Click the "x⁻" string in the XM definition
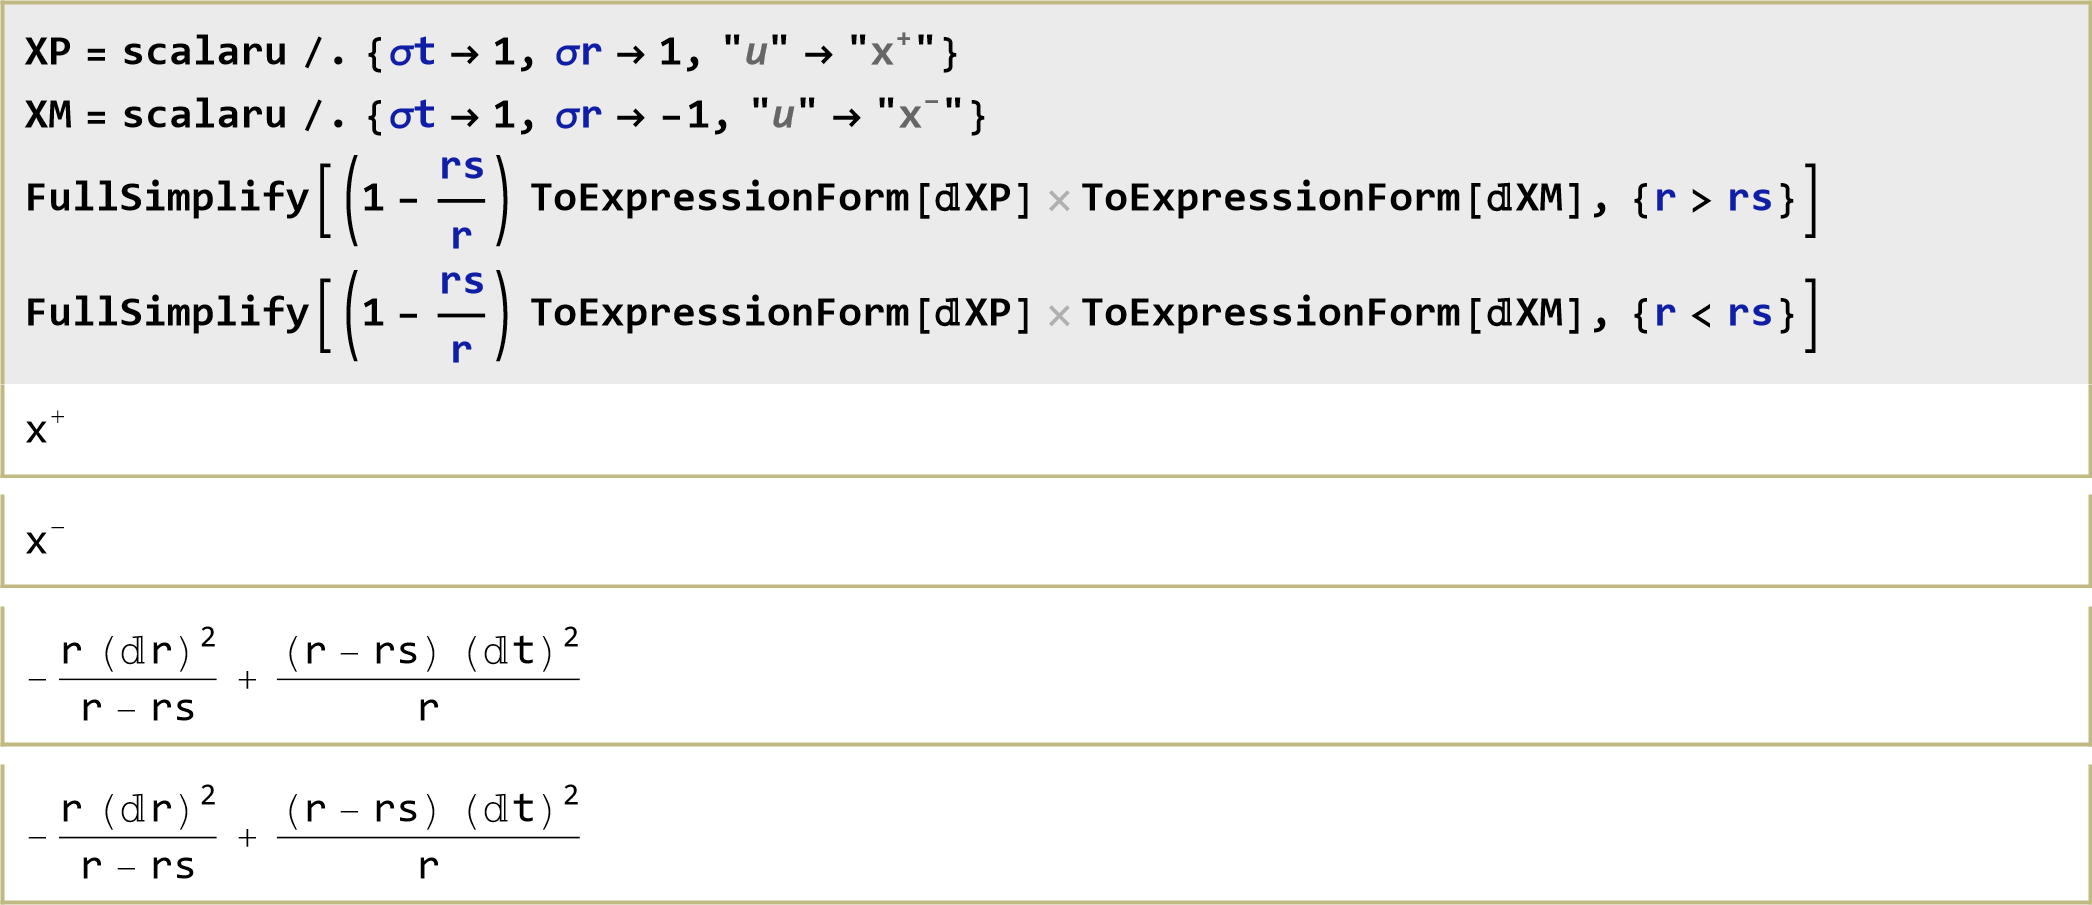The image size is (2092, 905). [919, 116]
